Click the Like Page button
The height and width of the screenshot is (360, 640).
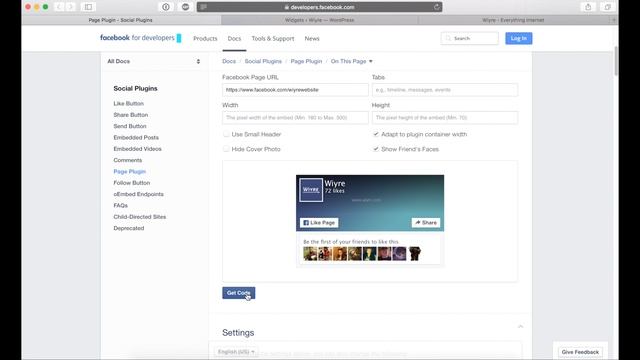(319, 222)
